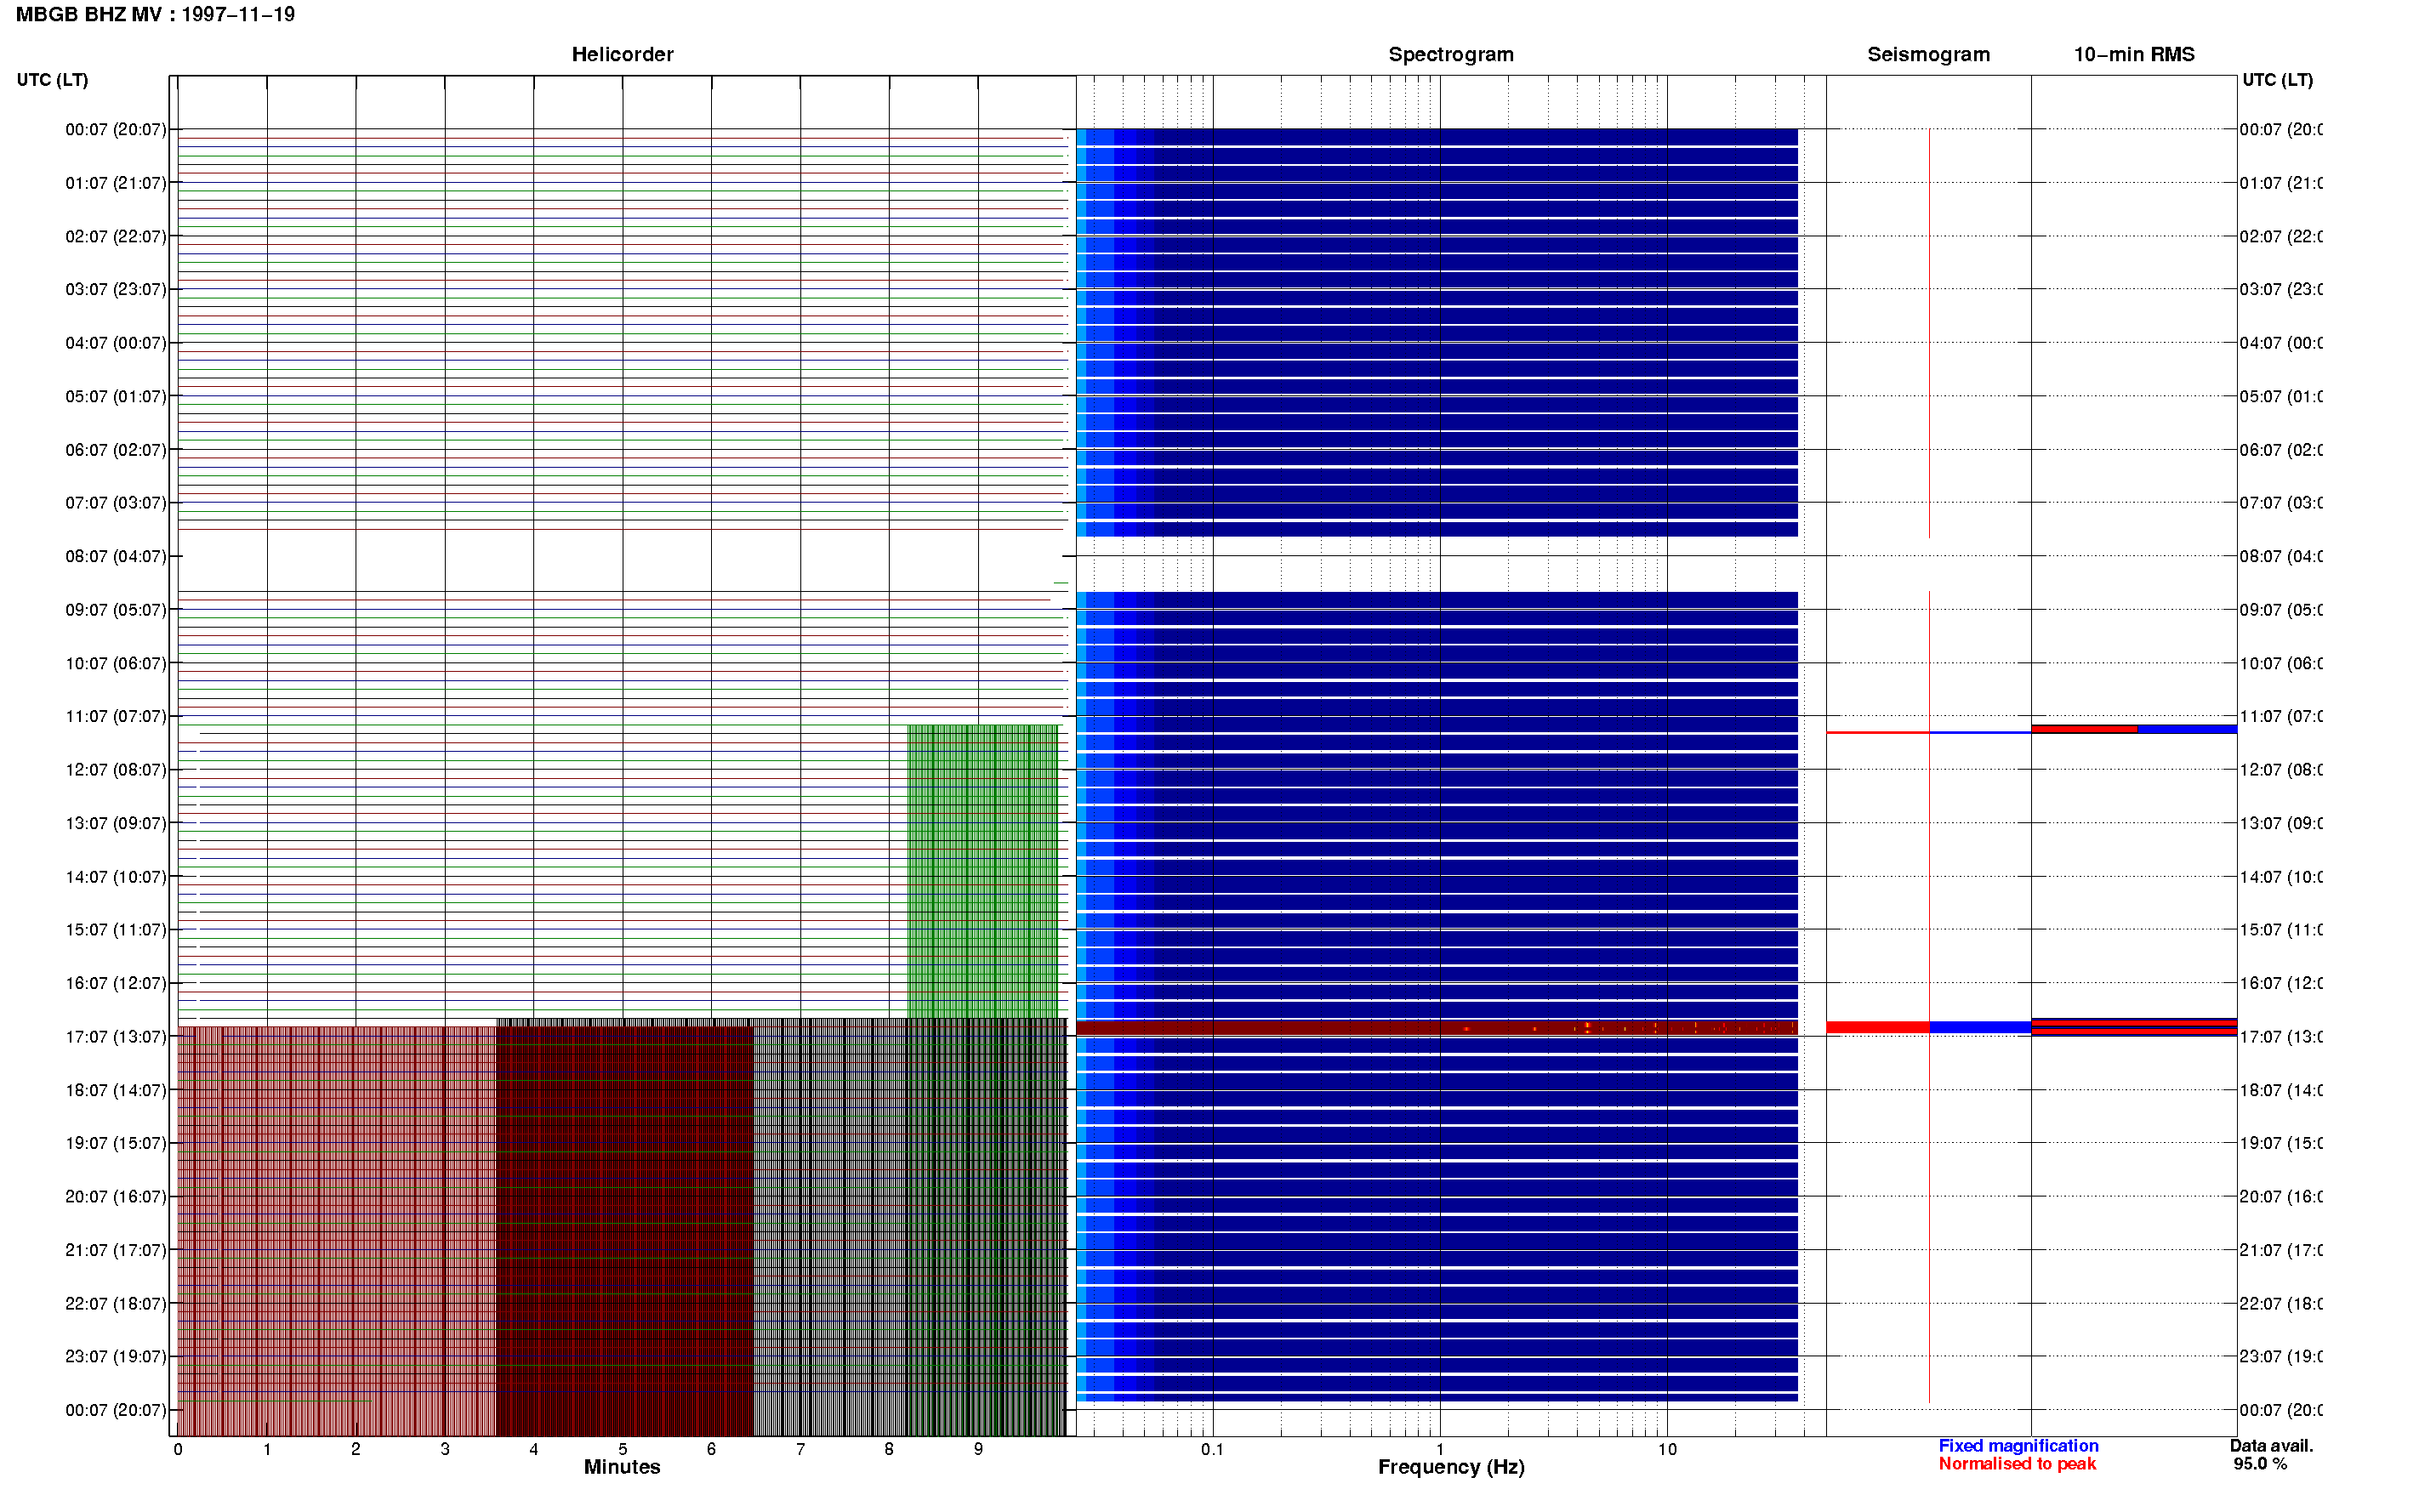Click the dark red saturated spectrogram band
The height and width of the screenshot is (1512, 2419).
(1437, 1027)
